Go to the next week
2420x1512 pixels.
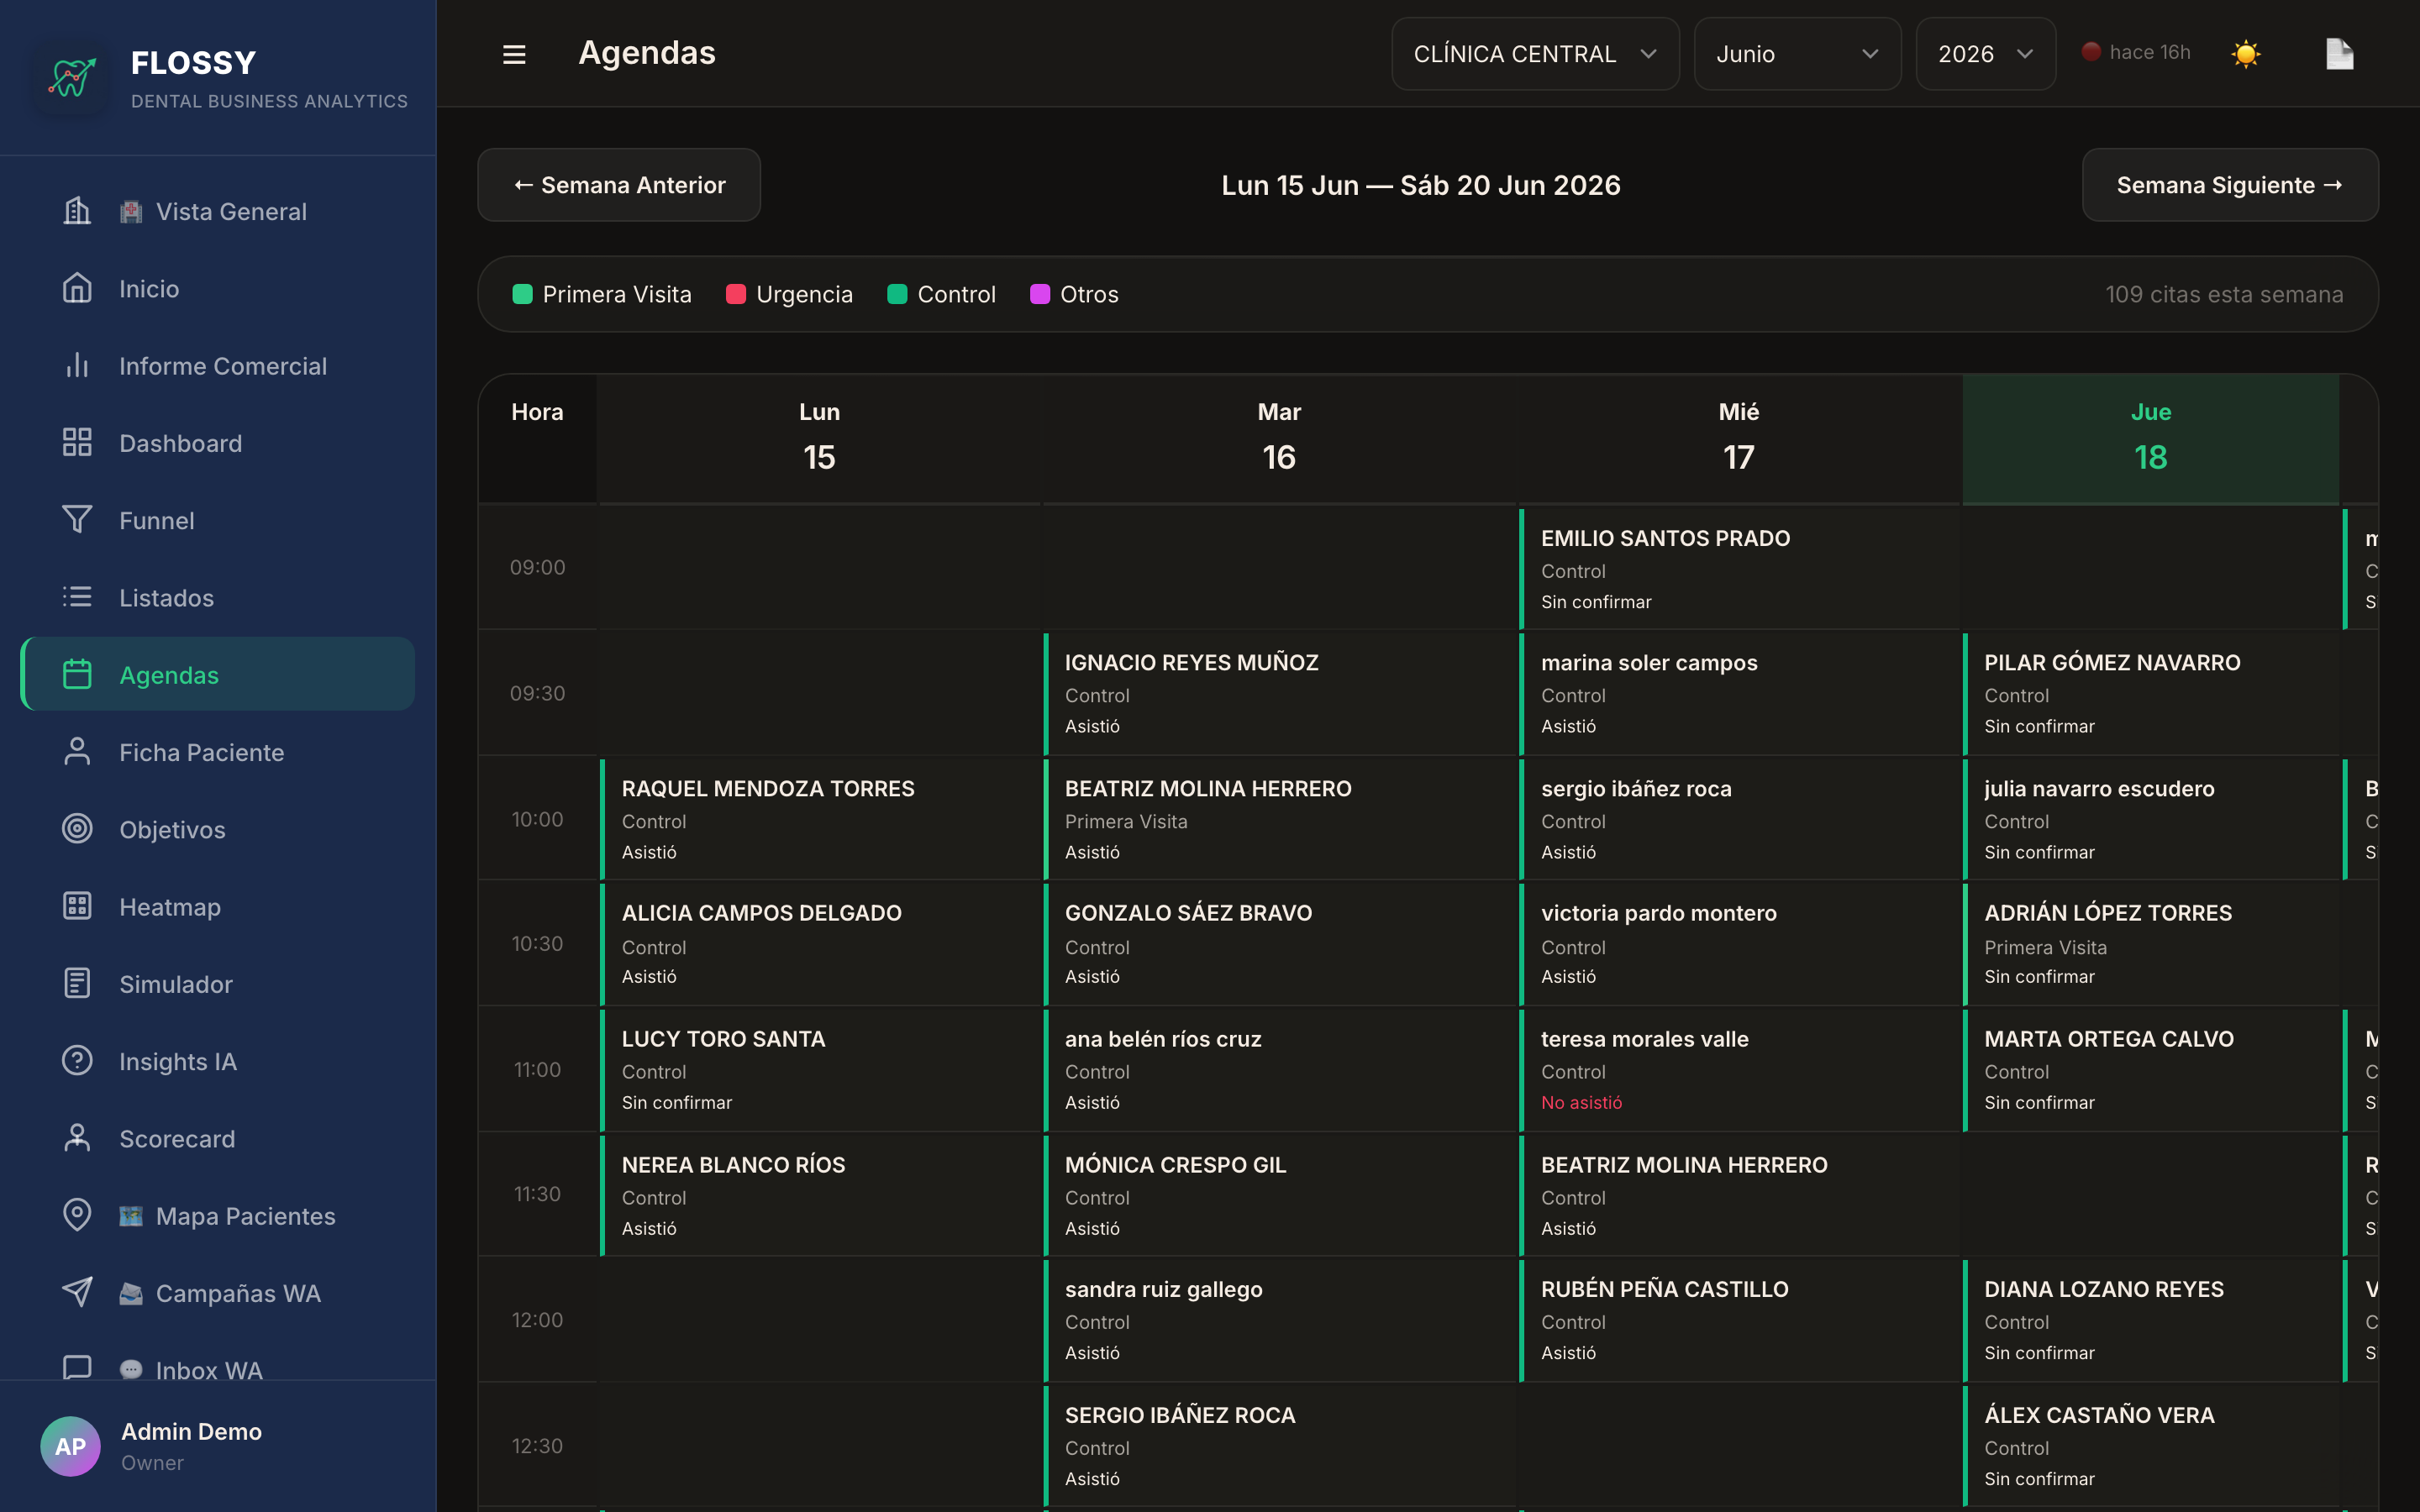(x=2230, y=185)
